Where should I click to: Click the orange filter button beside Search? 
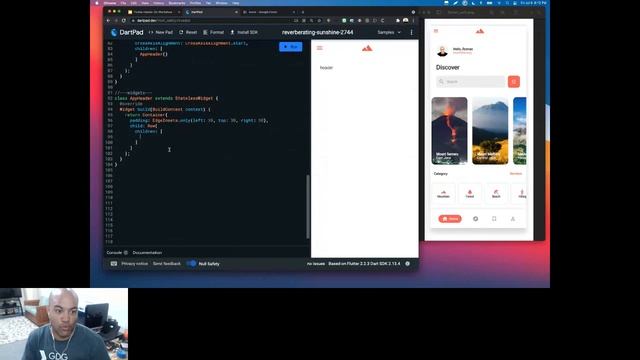[x=514, y=82]
